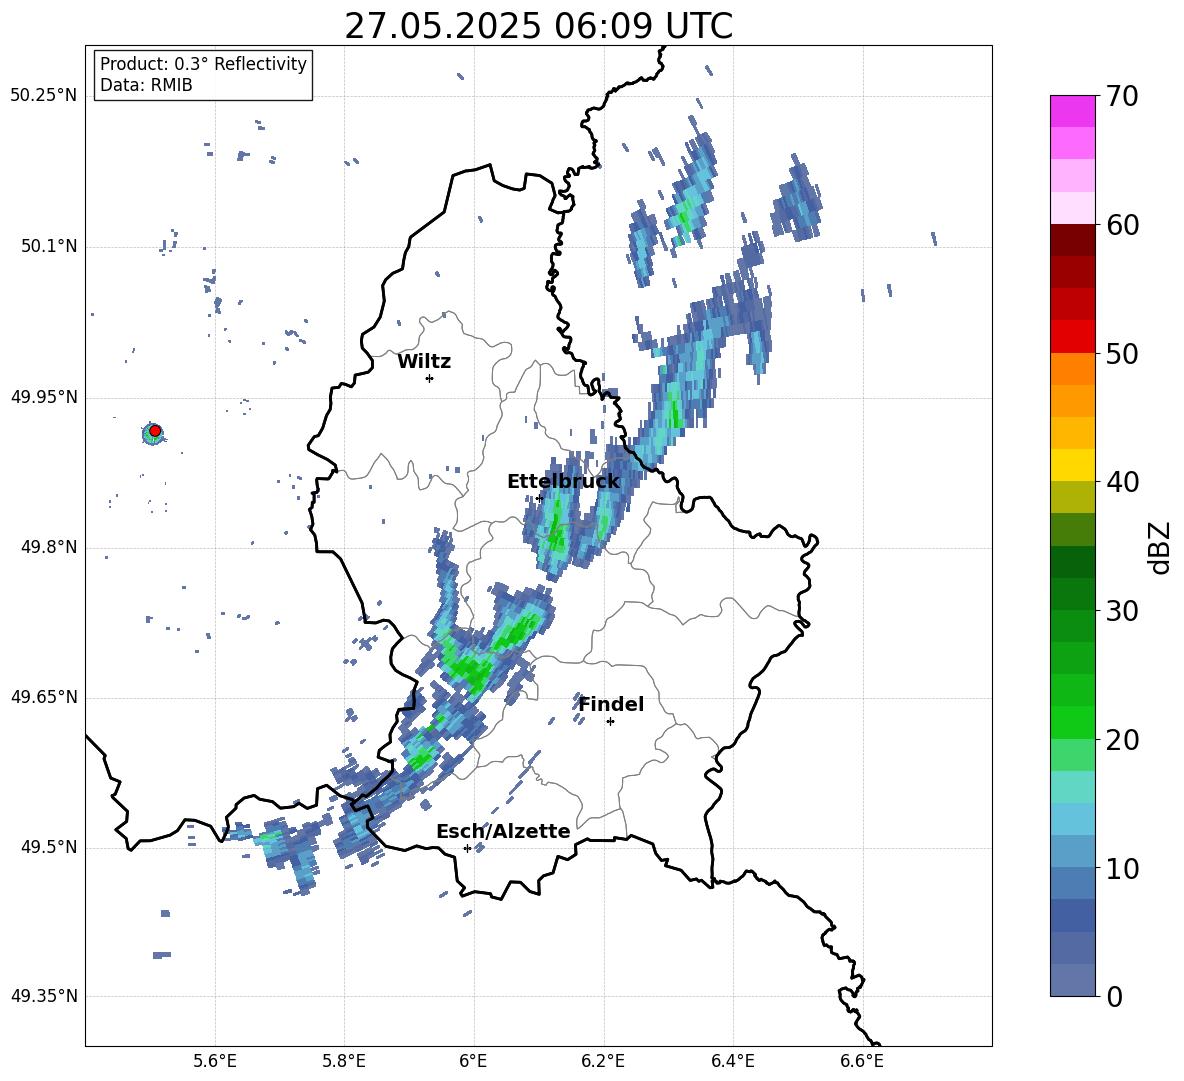This screenshot has height=1081, width=1184.
Task: Click the 40 tick on the colorbar
Action: pyautogui.click(x=1122, y=482)
